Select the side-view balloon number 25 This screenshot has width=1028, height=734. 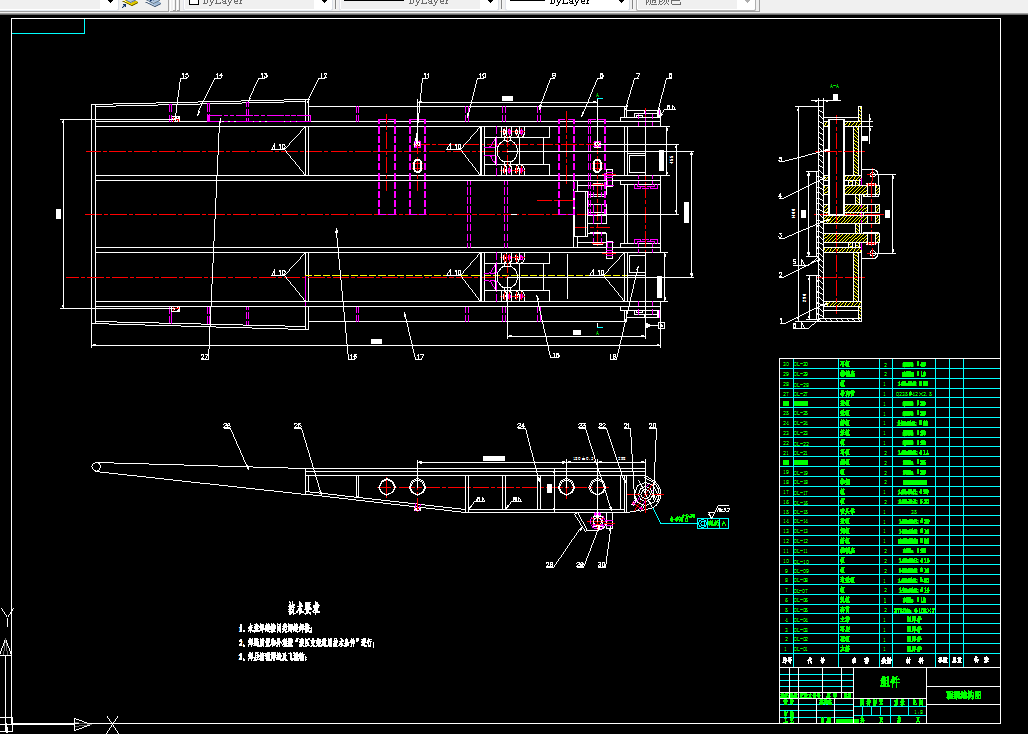pos(298,426)
